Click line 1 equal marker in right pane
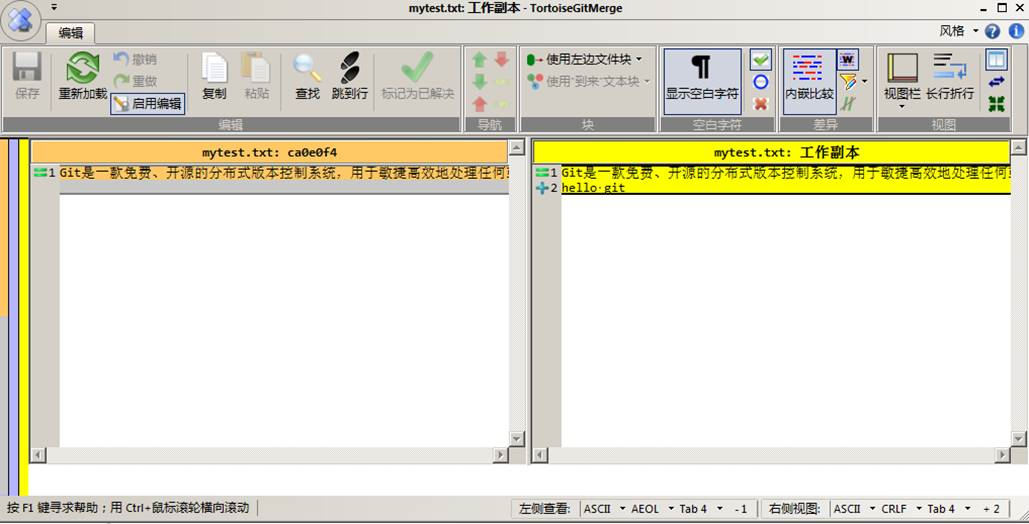 pos(541,173)
